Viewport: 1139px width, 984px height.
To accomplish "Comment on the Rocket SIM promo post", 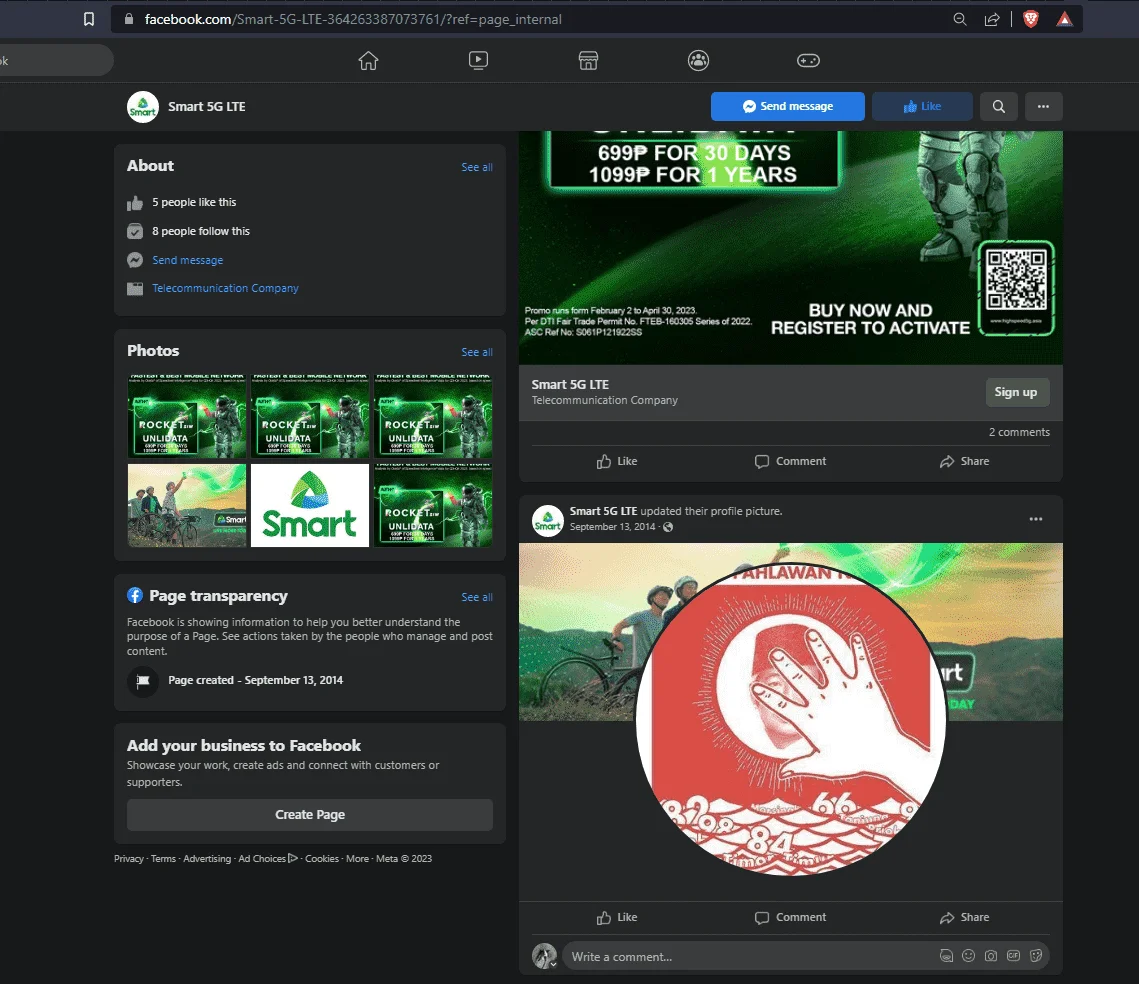I will 790,461.
